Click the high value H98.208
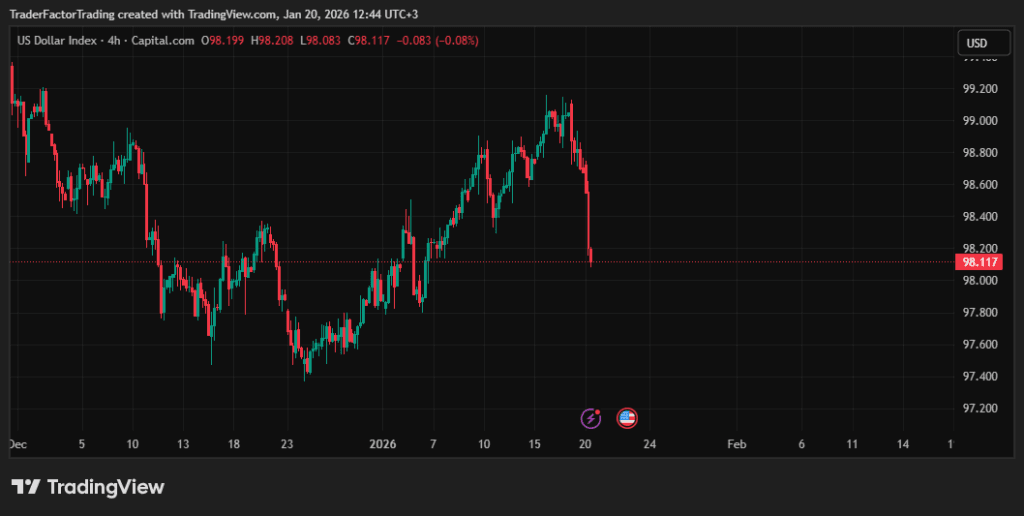 click(271, 41)
